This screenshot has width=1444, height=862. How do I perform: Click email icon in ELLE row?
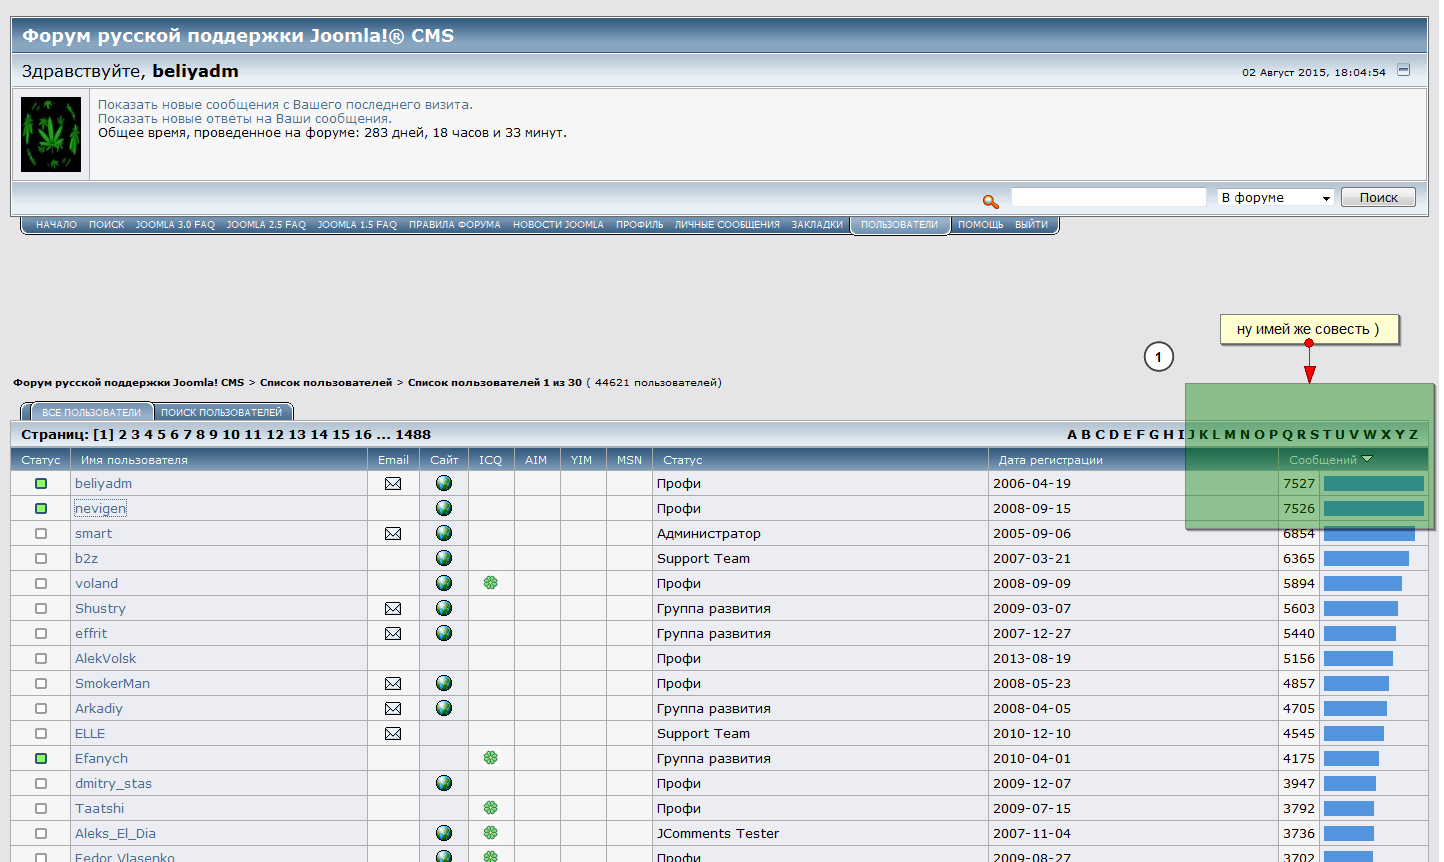(393, 734)
